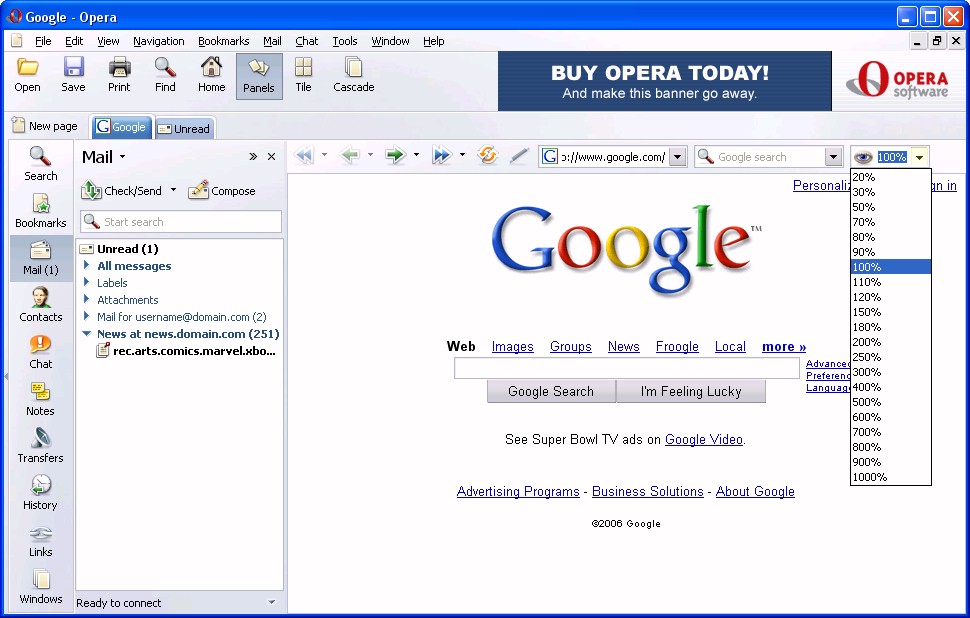Open the Windows panel icon

[x=41, y=580]
